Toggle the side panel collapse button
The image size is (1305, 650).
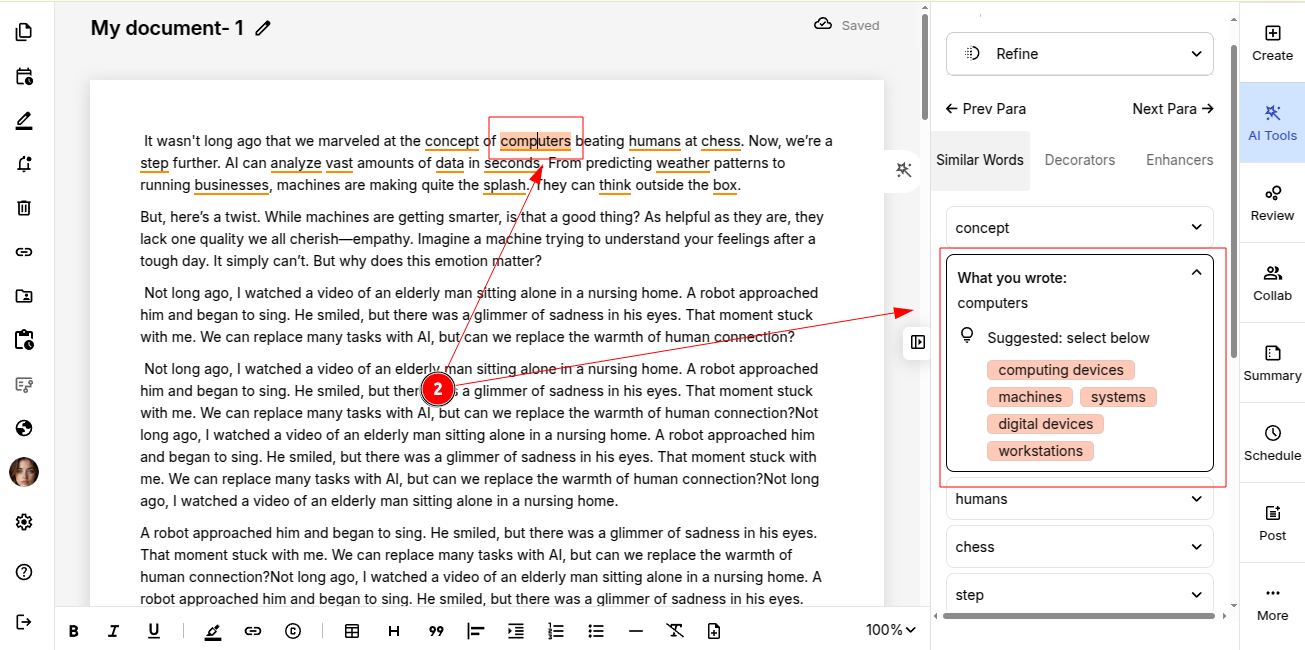click(918, 342)
